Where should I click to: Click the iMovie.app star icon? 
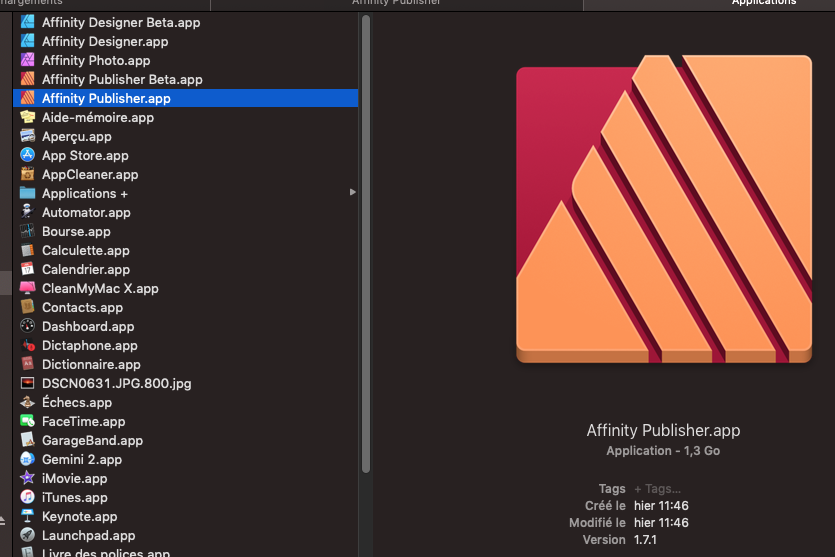(x=27, y=478)
